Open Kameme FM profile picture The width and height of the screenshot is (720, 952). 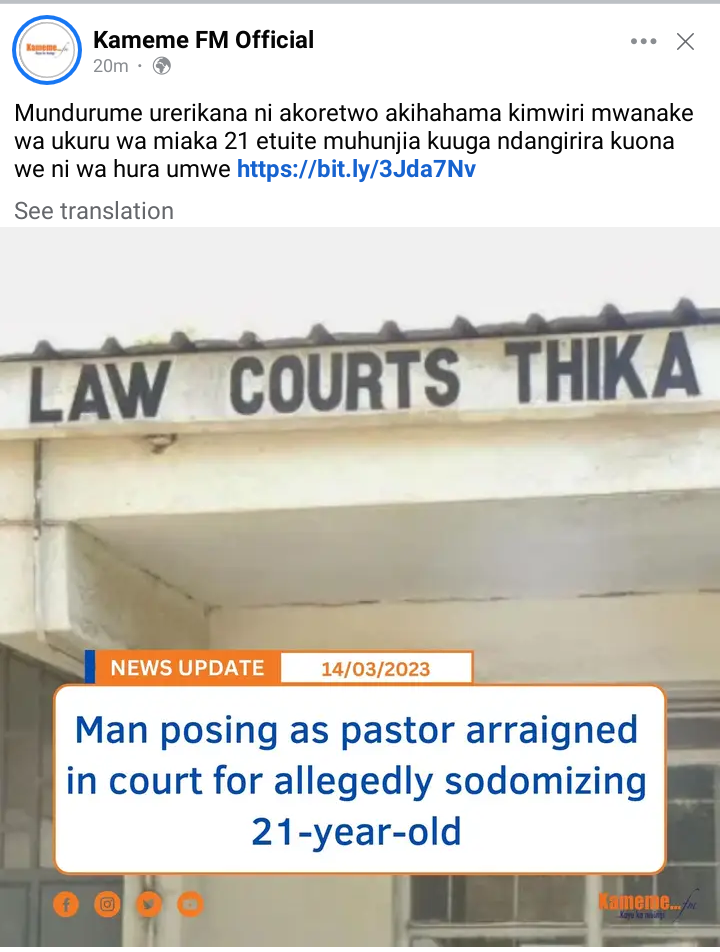(x=47, y=50)
